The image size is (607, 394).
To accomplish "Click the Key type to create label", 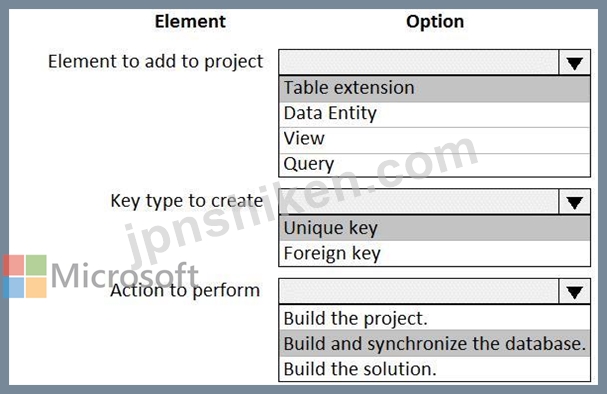I will coord(187,201).
